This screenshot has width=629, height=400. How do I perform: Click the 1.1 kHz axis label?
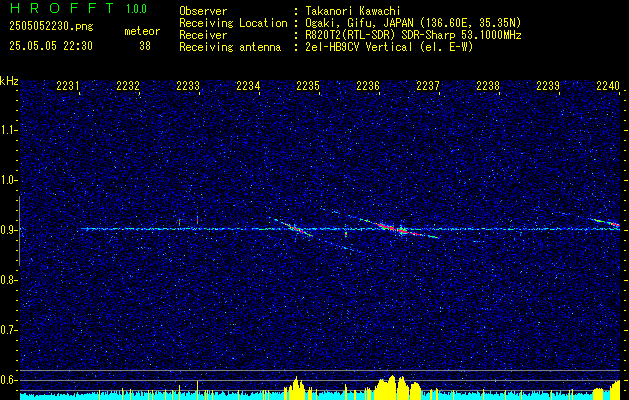pos(7,130)
